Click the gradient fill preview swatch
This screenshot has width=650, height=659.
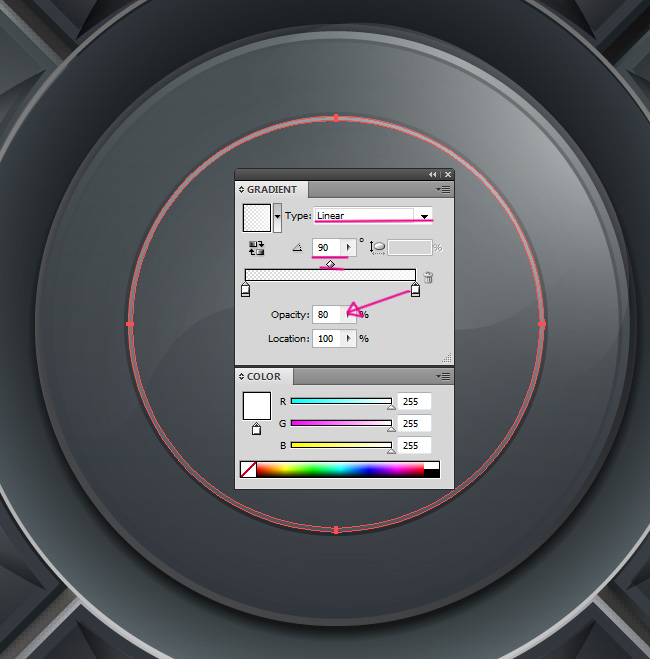257,218
